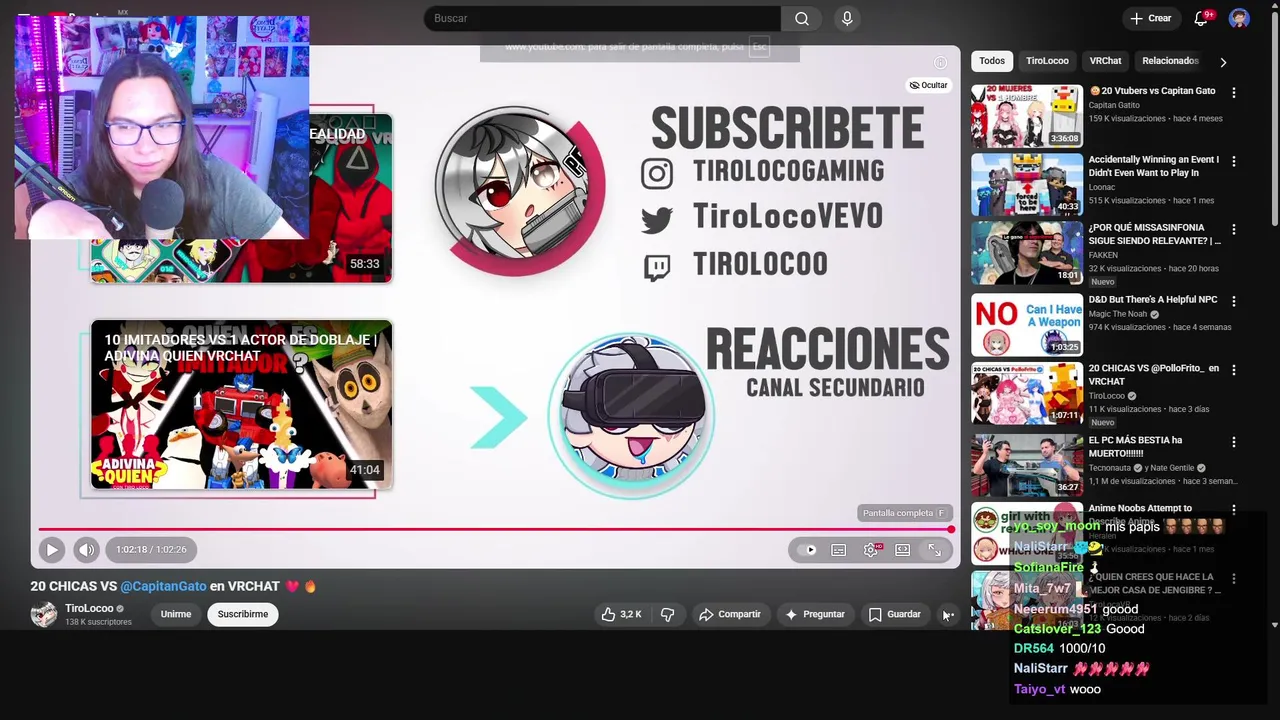Select the Todos chip

click(x=992, y=61)
